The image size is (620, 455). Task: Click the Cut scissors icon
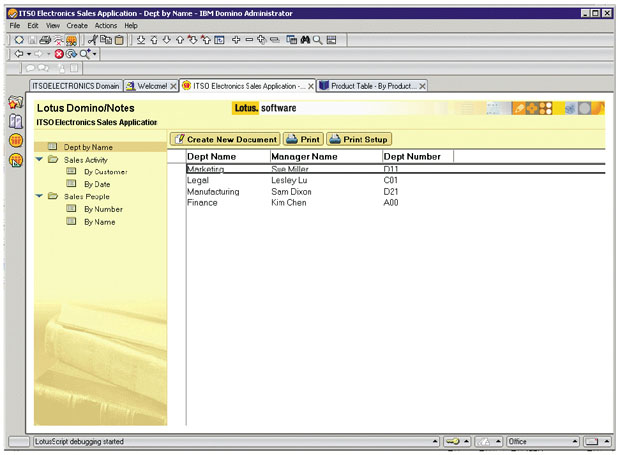coord(93,40)
